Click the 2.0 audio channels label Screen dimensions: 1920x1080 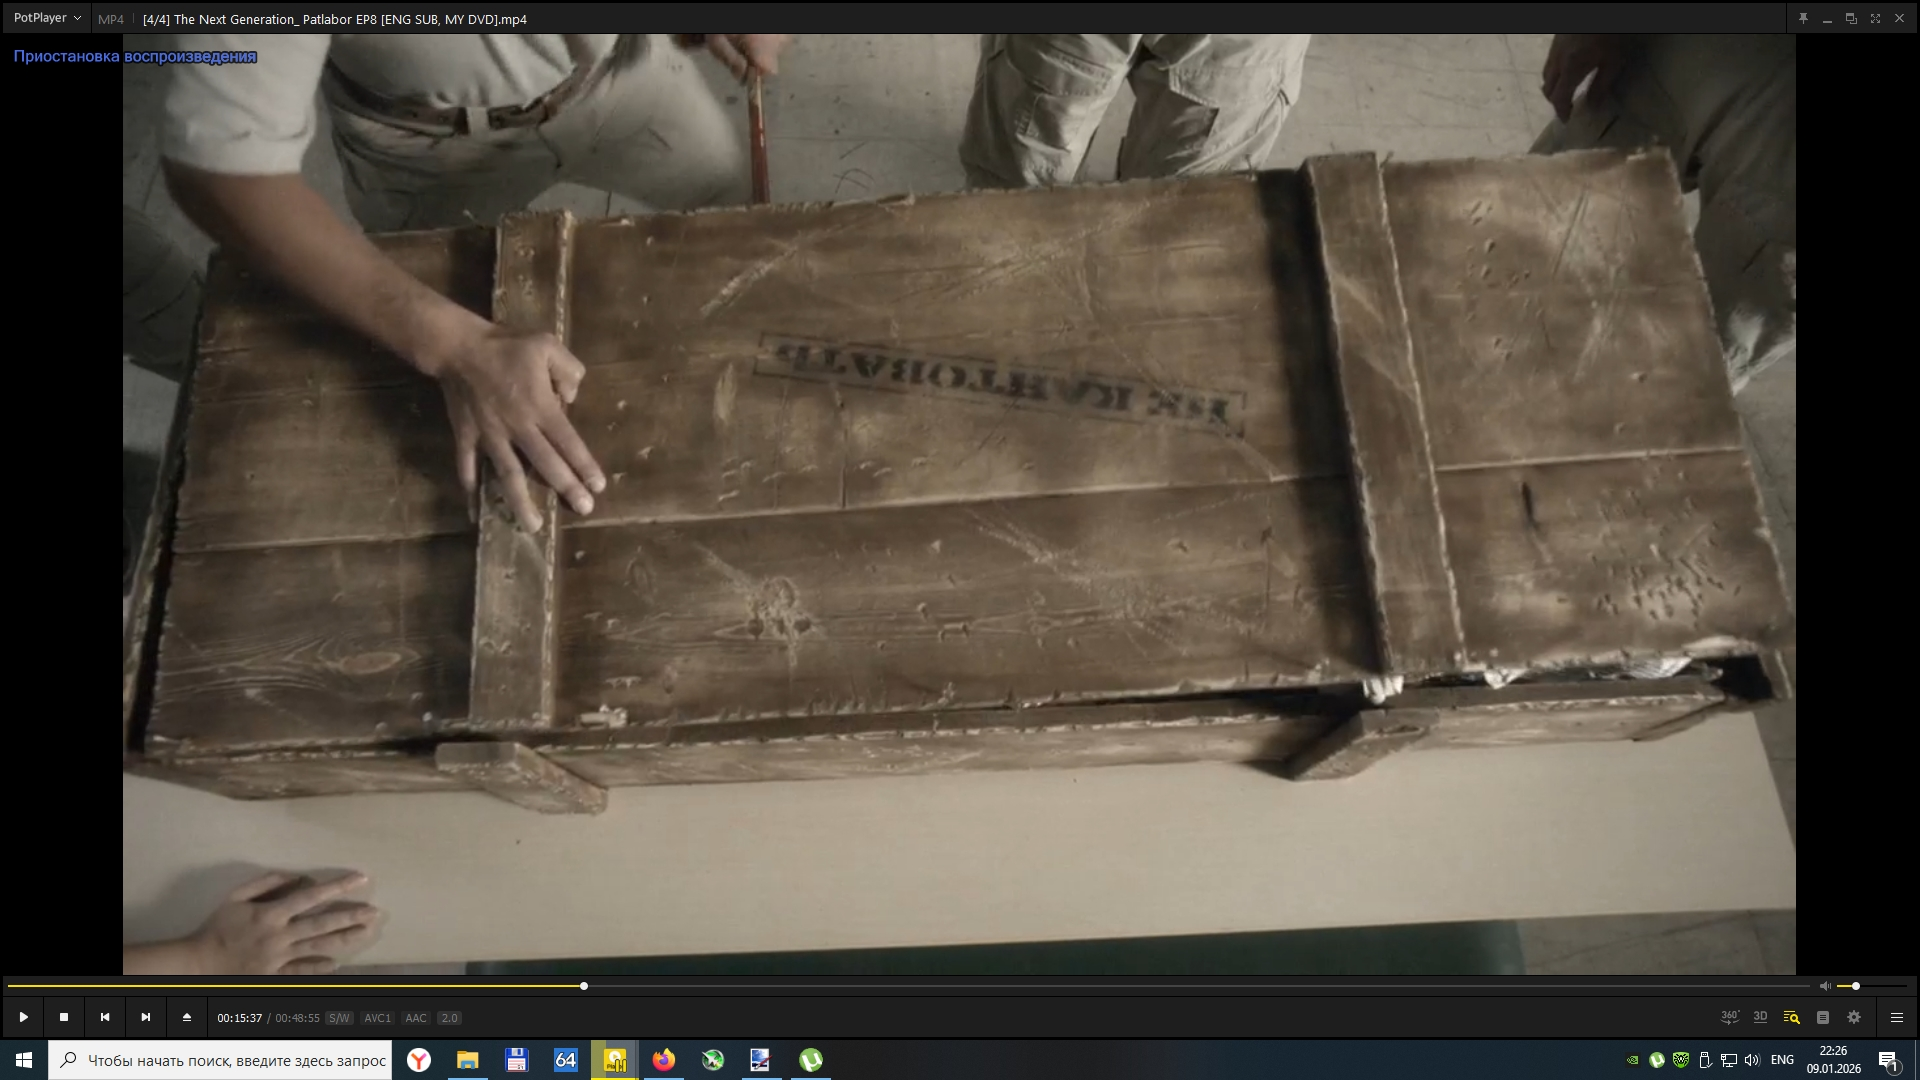(449, 1018)
